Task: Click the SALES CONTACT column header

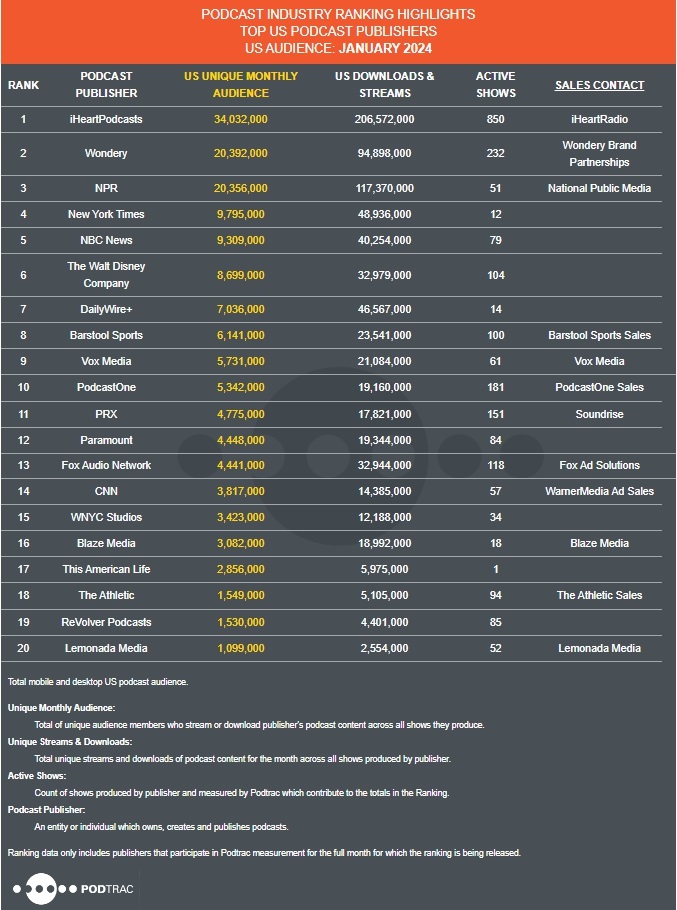Action: click(599, 85)
